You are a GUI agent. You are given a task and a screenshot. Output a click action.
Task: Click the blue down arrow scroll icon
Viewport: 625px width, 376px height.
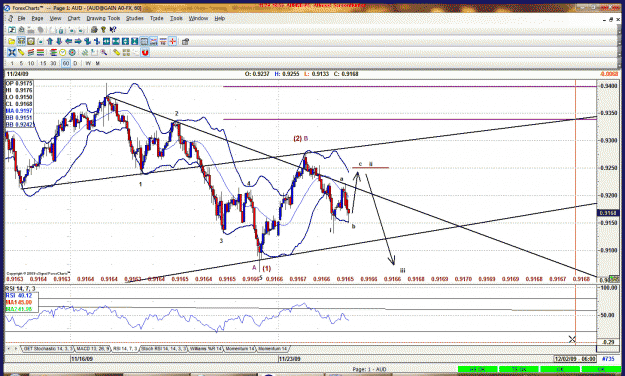point(59,41)
